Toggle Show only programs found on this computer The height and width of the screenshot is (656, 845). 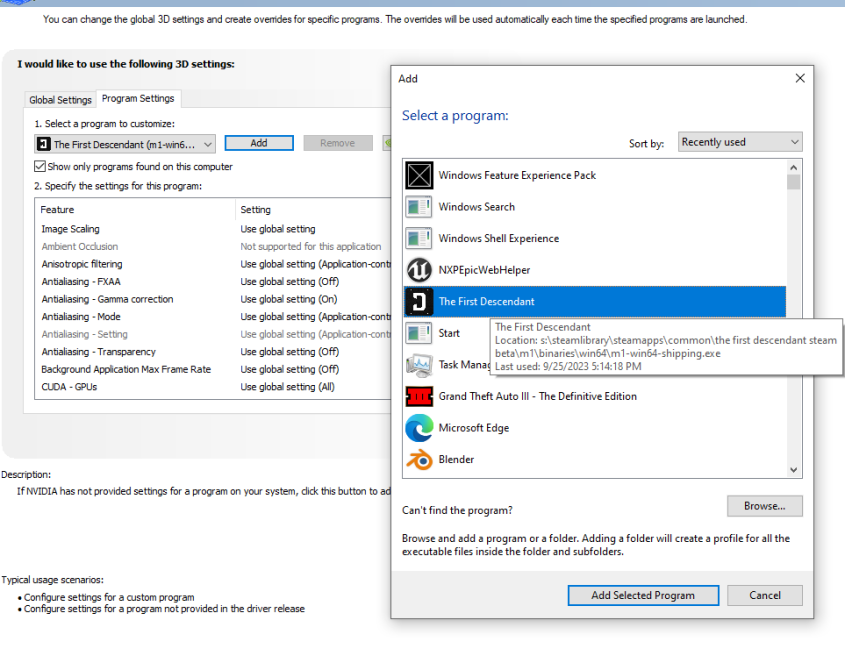point(41,167)
